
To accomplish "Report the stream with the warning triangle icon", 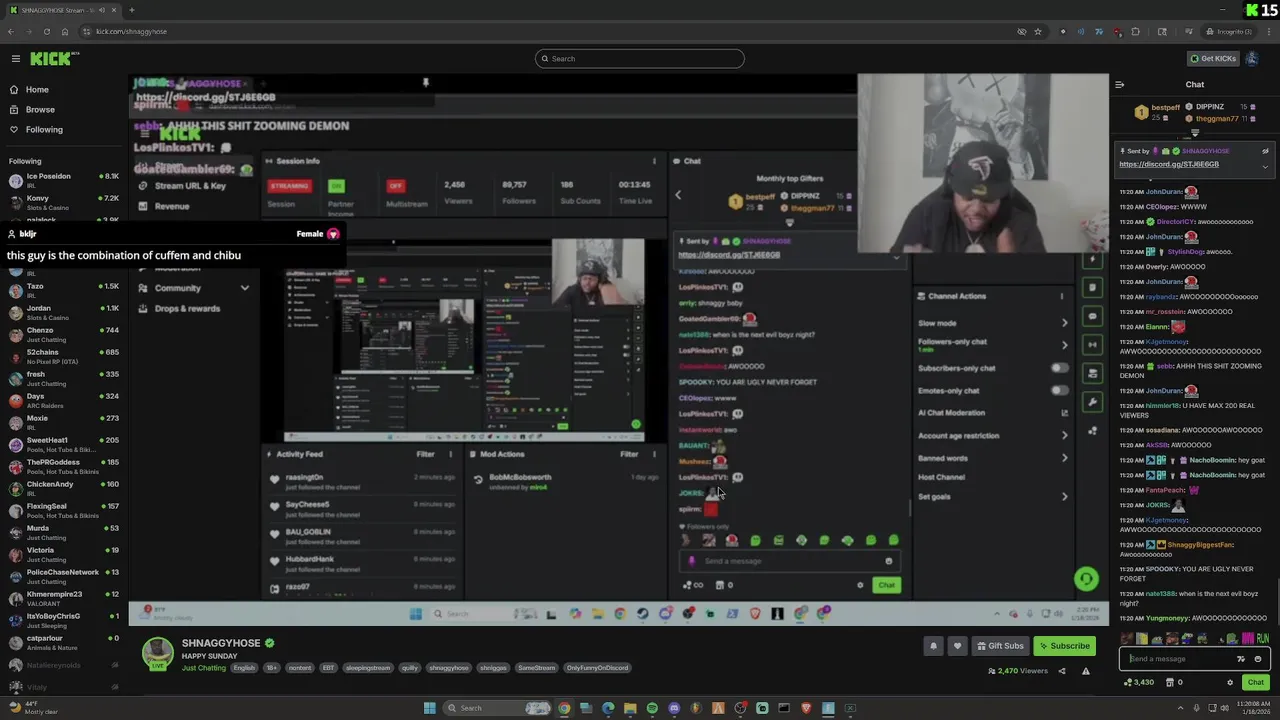I will click(x=1086, y=671).
